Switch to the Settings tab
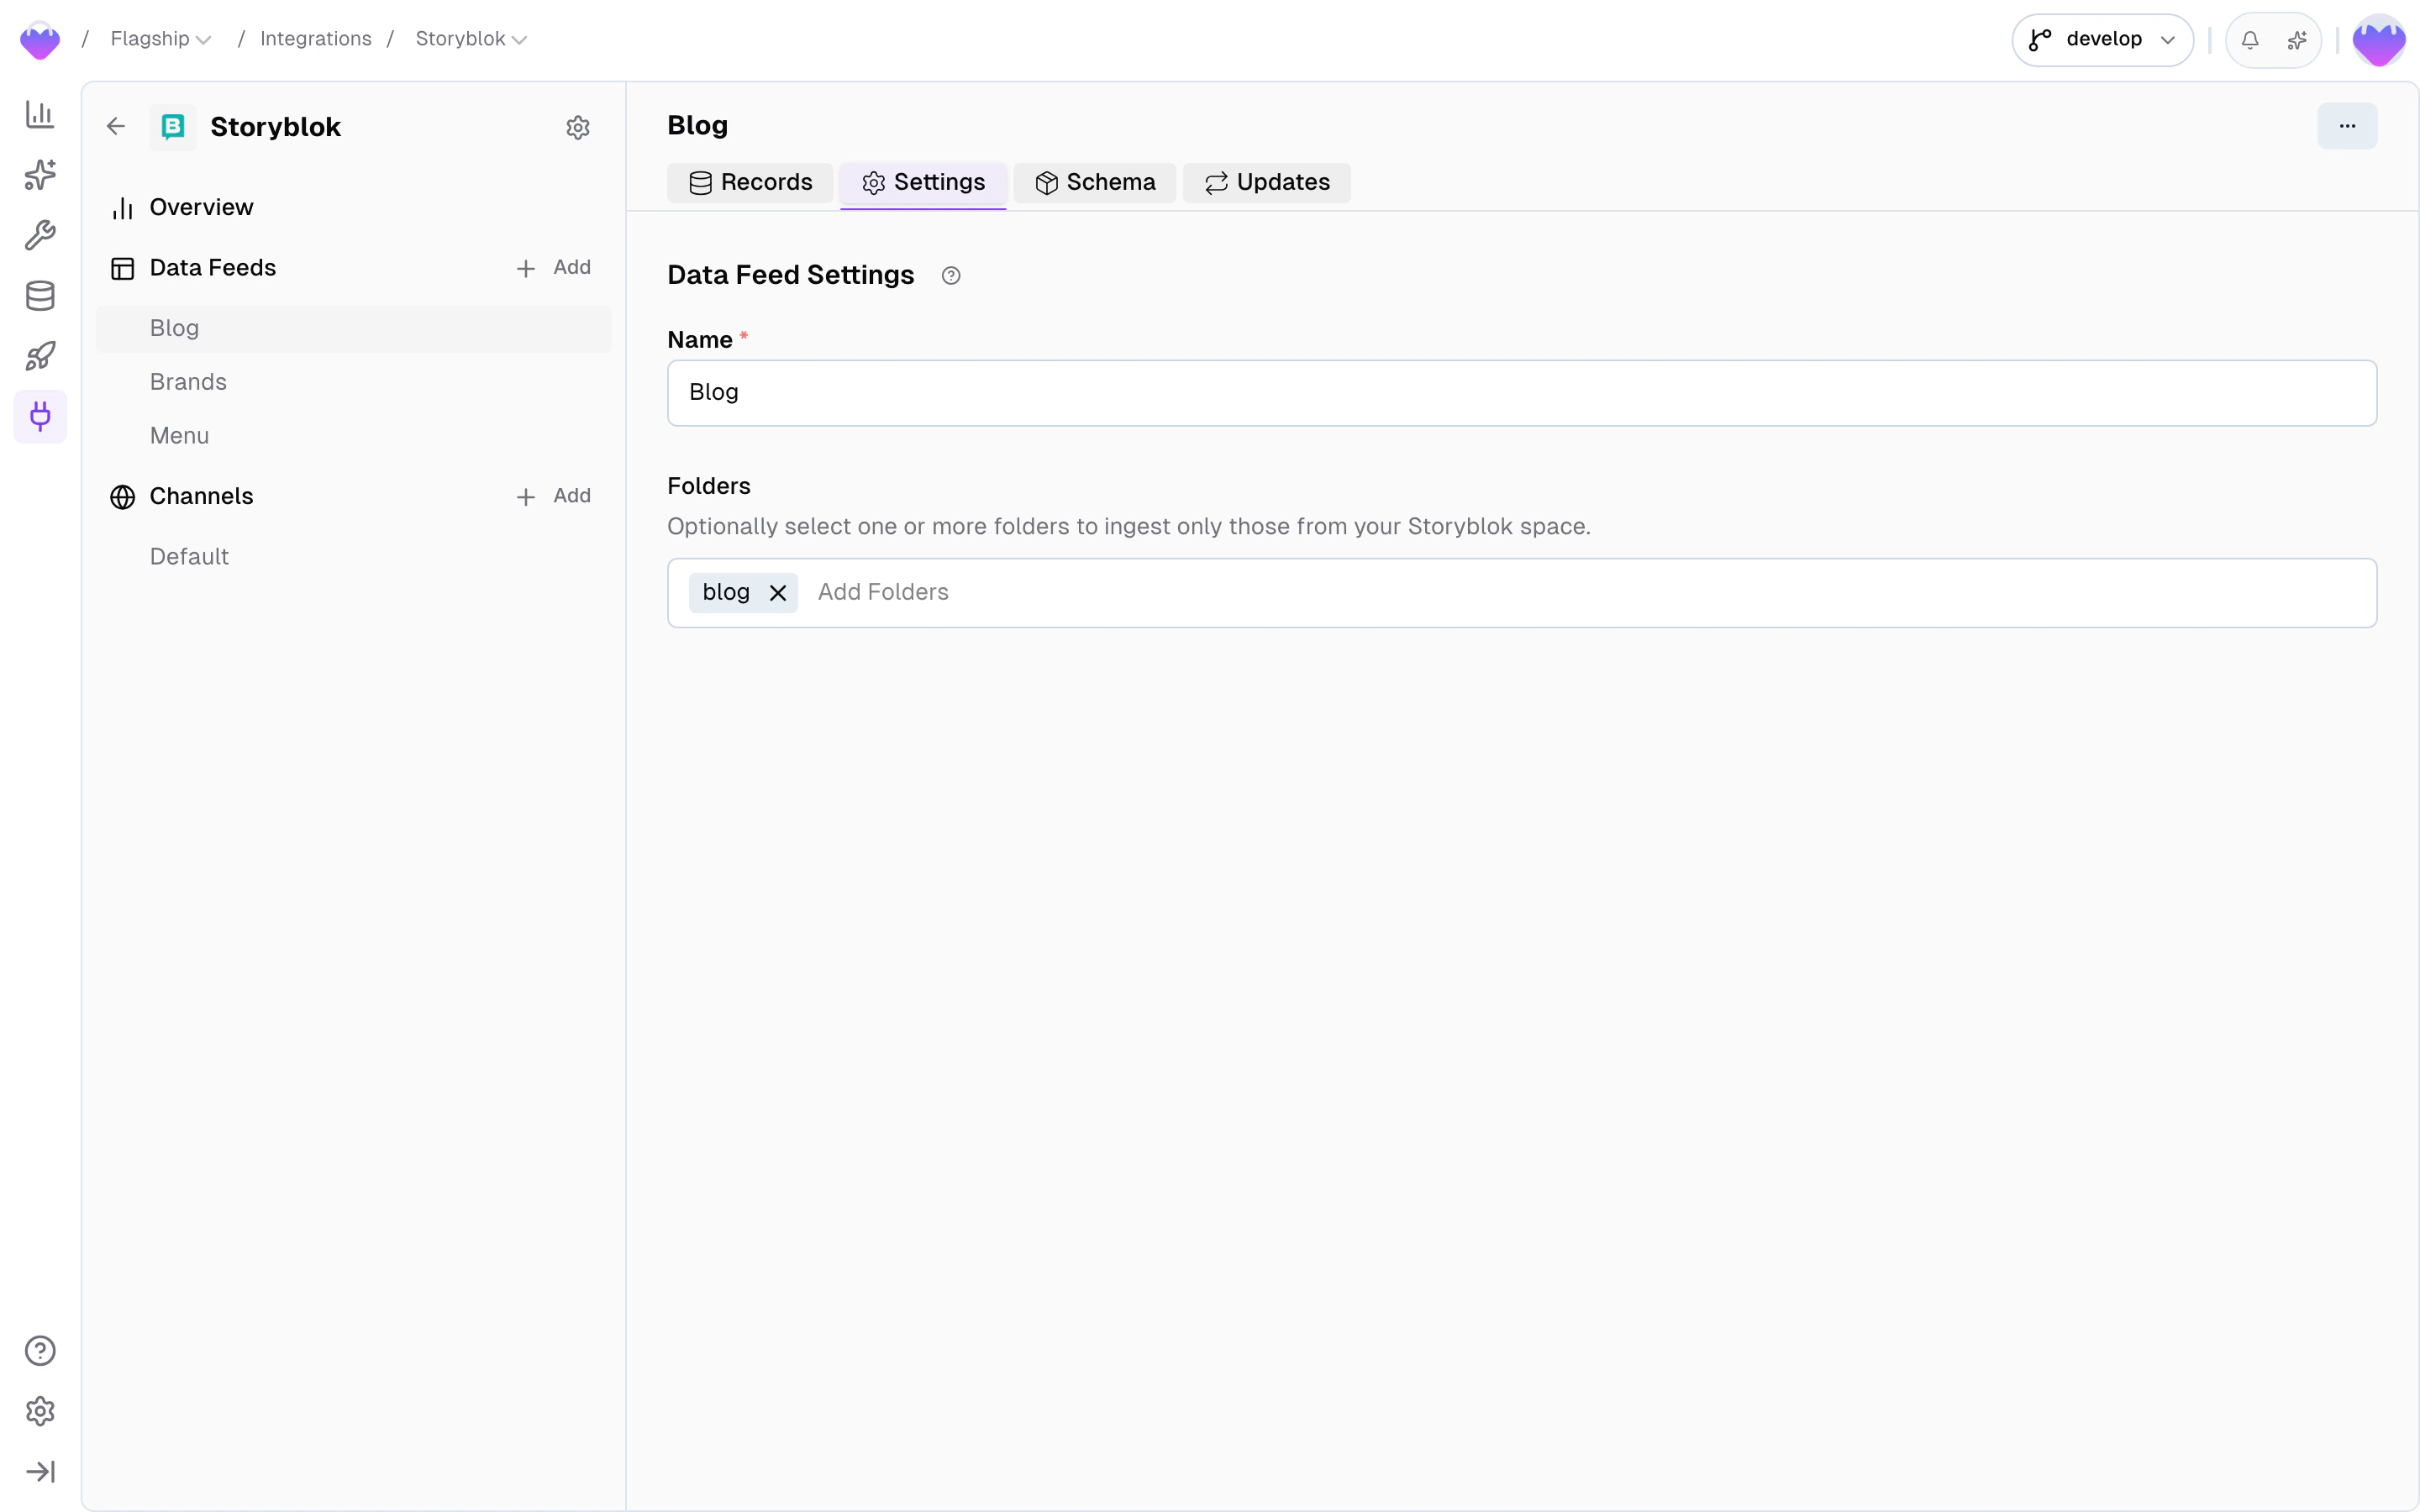 tap(923, 183)
